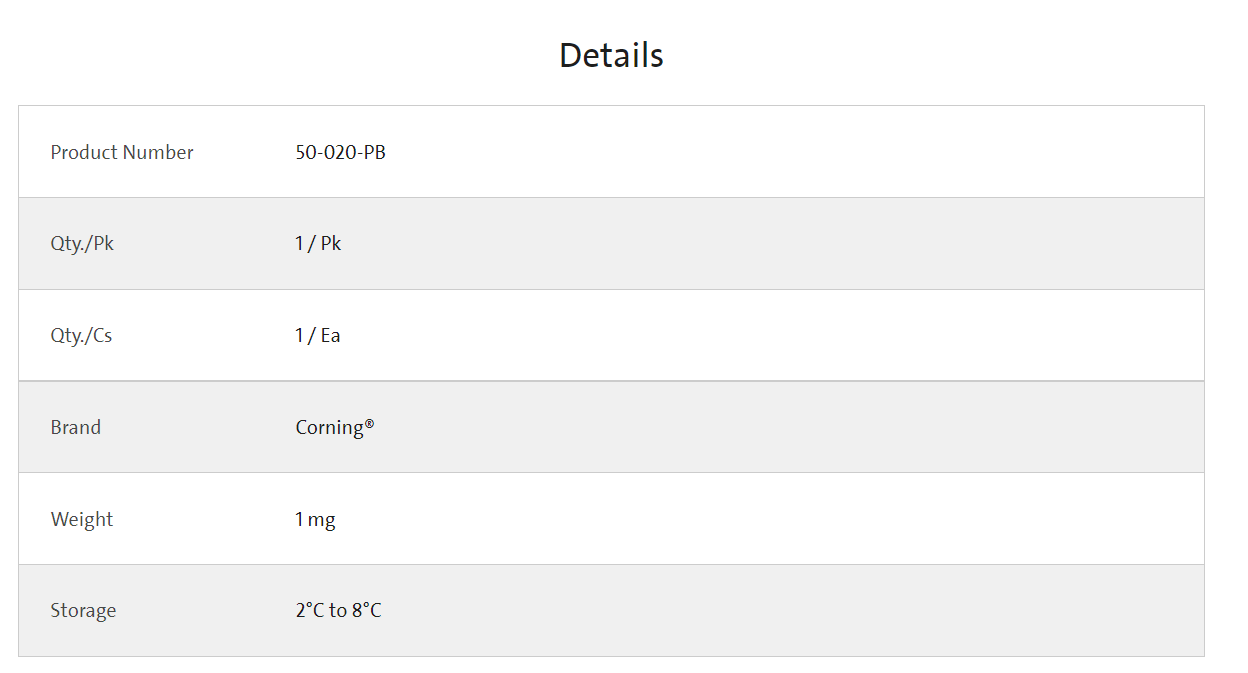Click the Details section heading
This screenshot has height=673, width=1248.
pos(611,55)
